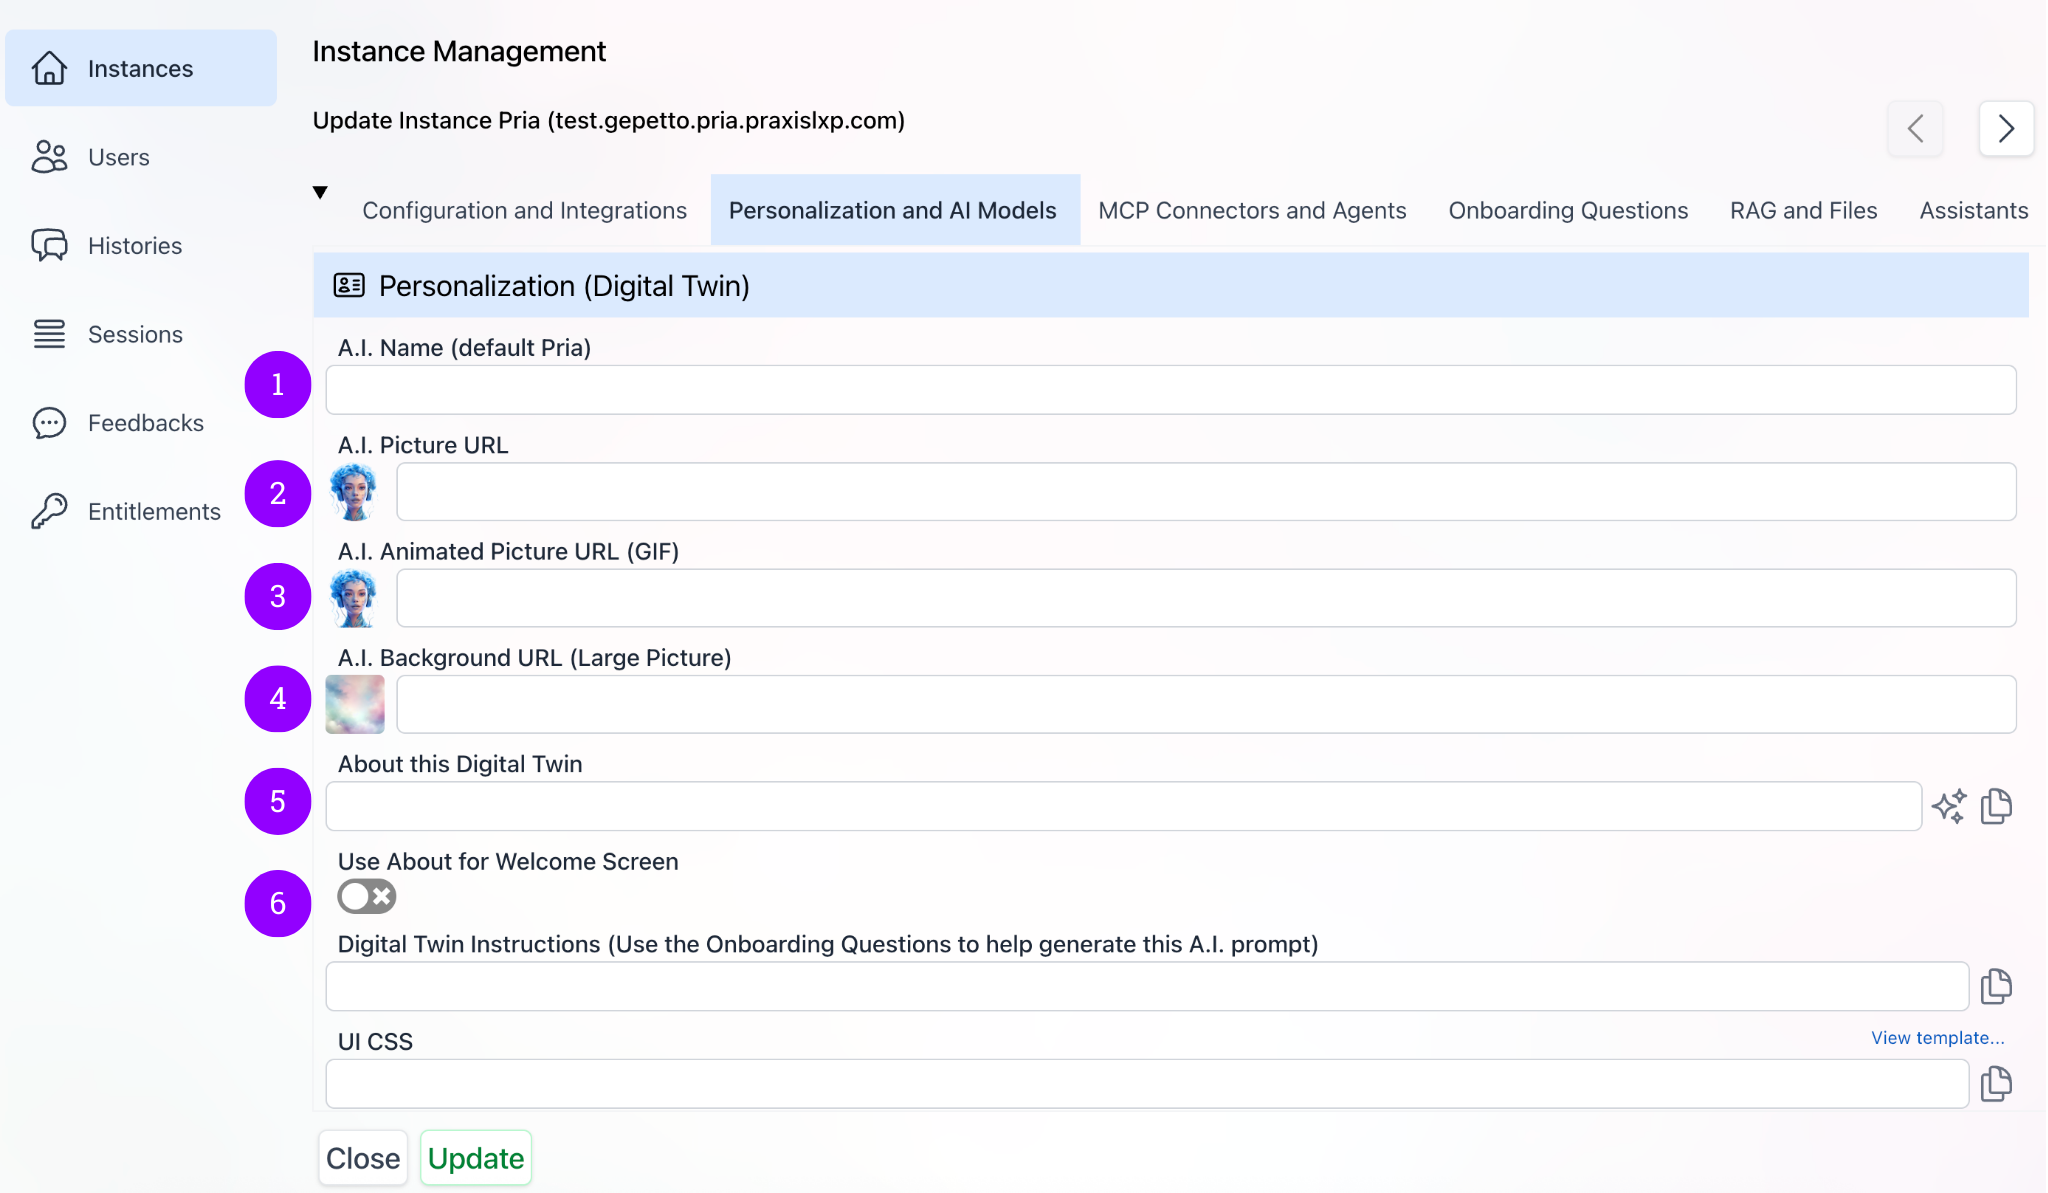Collapse the tabs disclosure triangle

[x=319, y=192]
